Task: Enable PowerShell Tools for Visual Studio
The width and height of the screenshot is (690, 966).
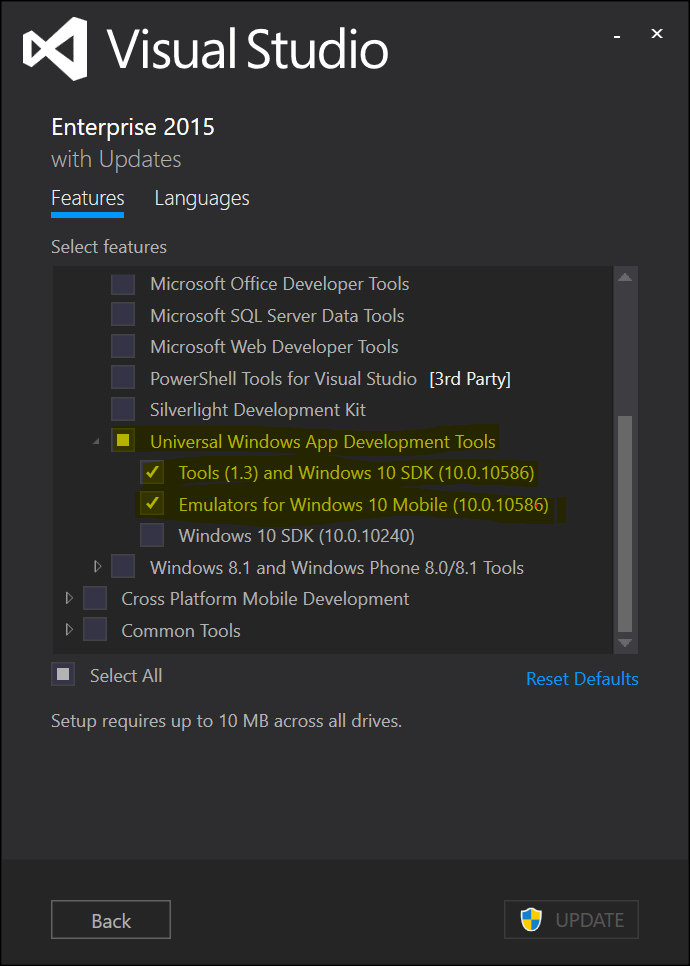Action: tap(123, 378)
